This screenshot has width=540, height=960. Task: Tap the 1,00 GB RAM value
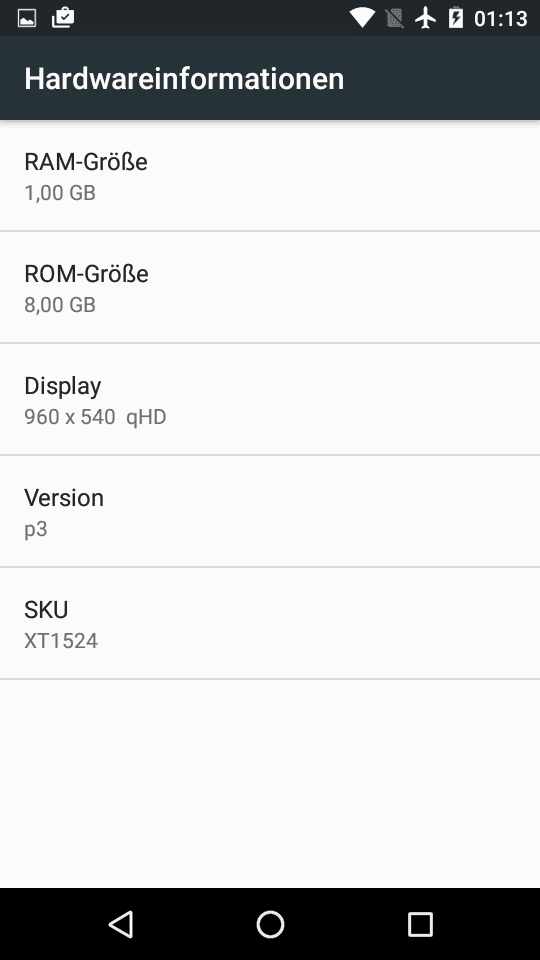[x=60, y=193]
